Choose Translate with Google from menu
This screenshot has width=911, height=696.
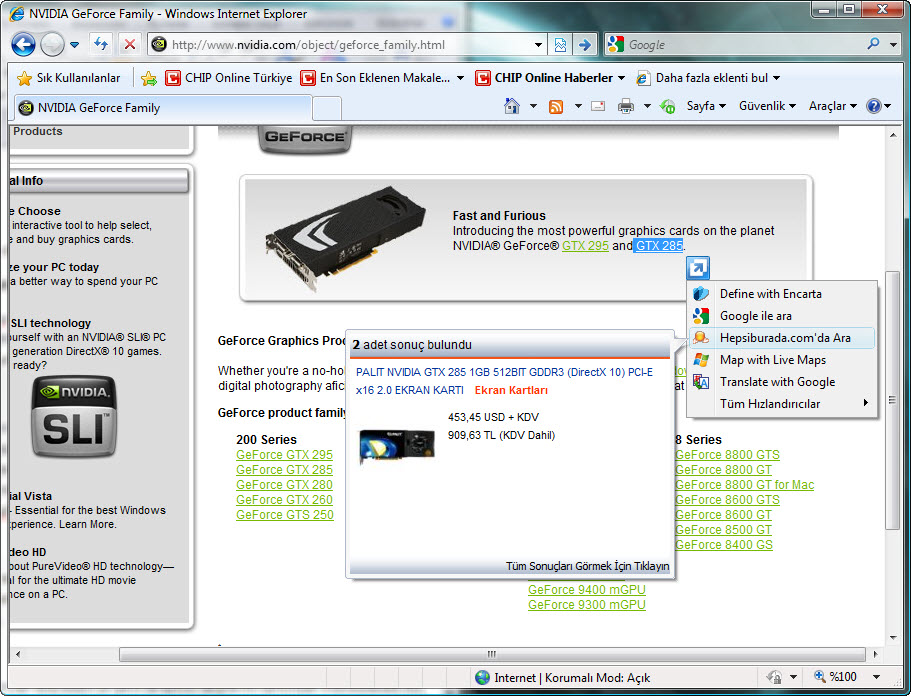tap(776, 382)
